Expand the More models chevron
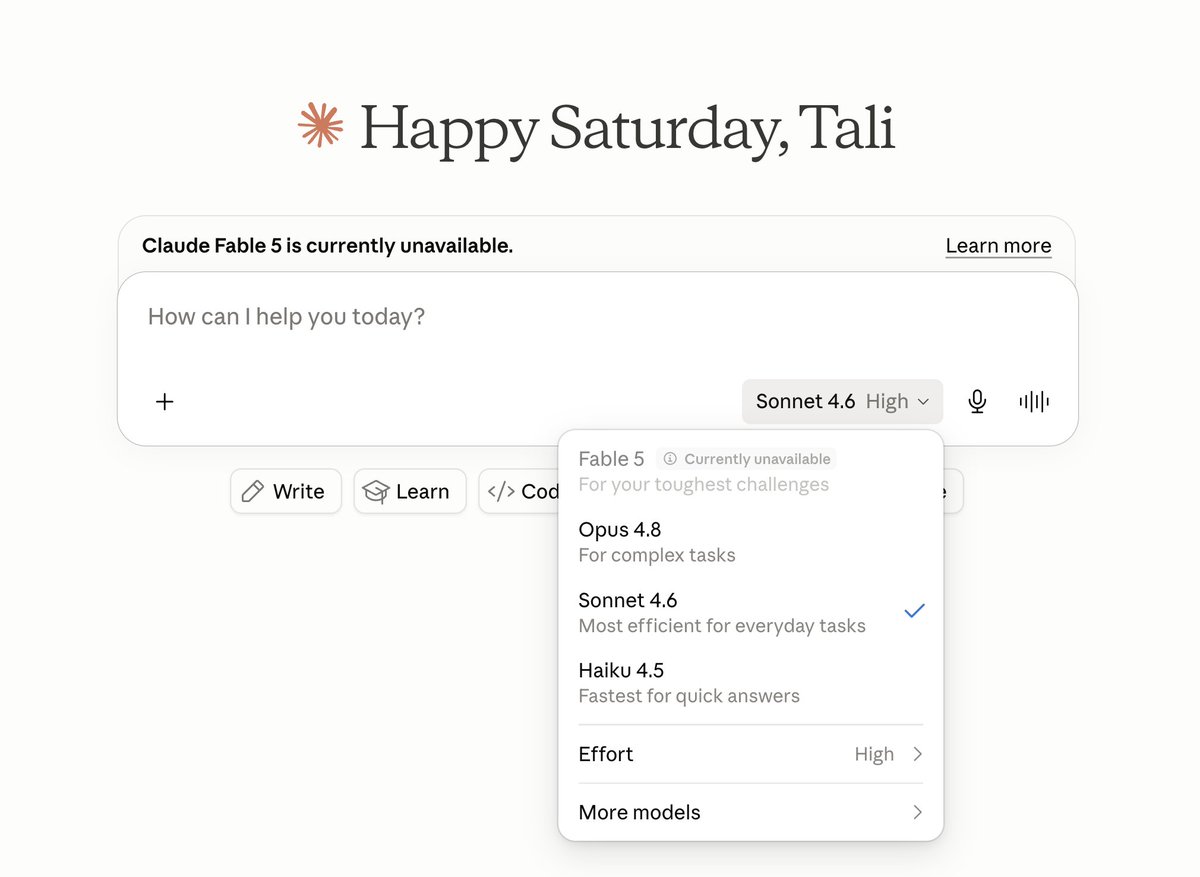The height and width of the screenshot is (877, 1200). [917, 812]
